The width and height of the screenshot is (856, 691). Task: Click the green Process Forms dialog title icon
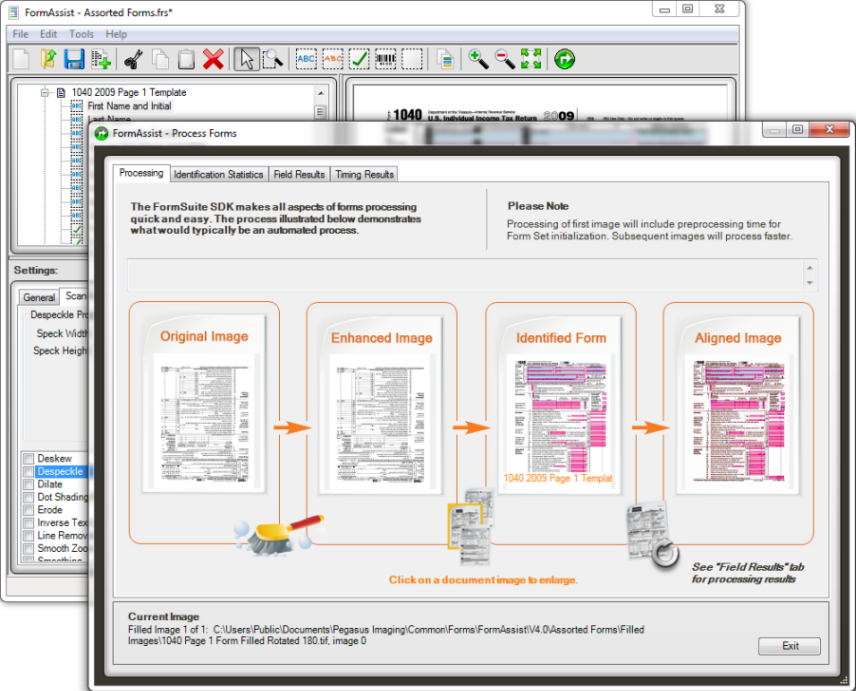point(102,133)
